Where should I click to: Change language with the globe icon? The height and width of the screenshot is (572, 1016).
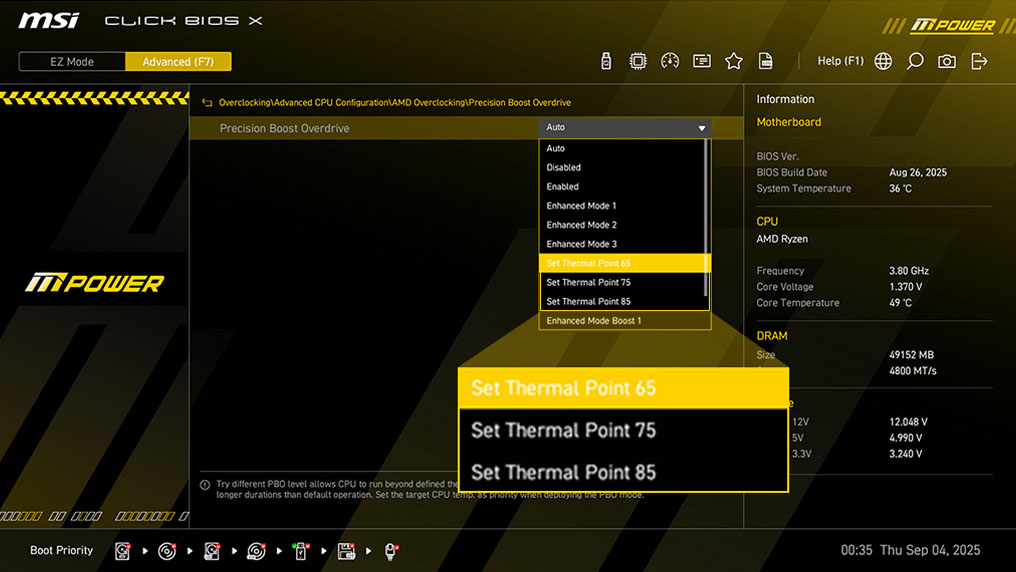click(883, 61)
